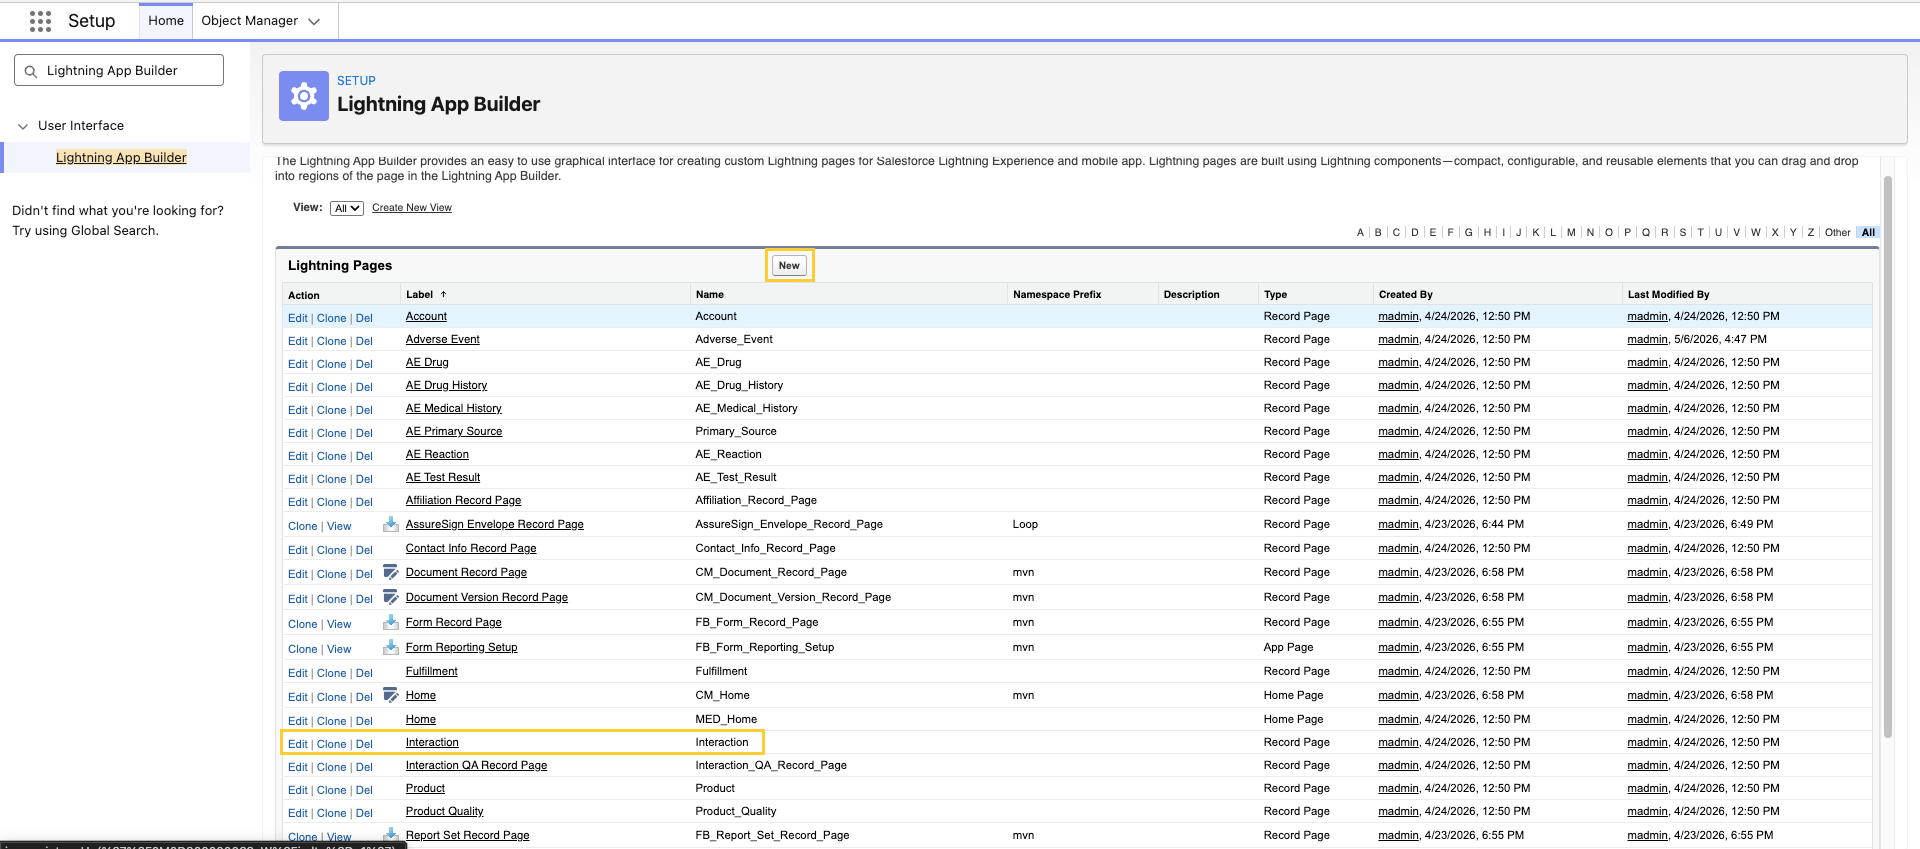Edit the Document Version Record Page
The image size is (1920, 849).
click(298, 599)
